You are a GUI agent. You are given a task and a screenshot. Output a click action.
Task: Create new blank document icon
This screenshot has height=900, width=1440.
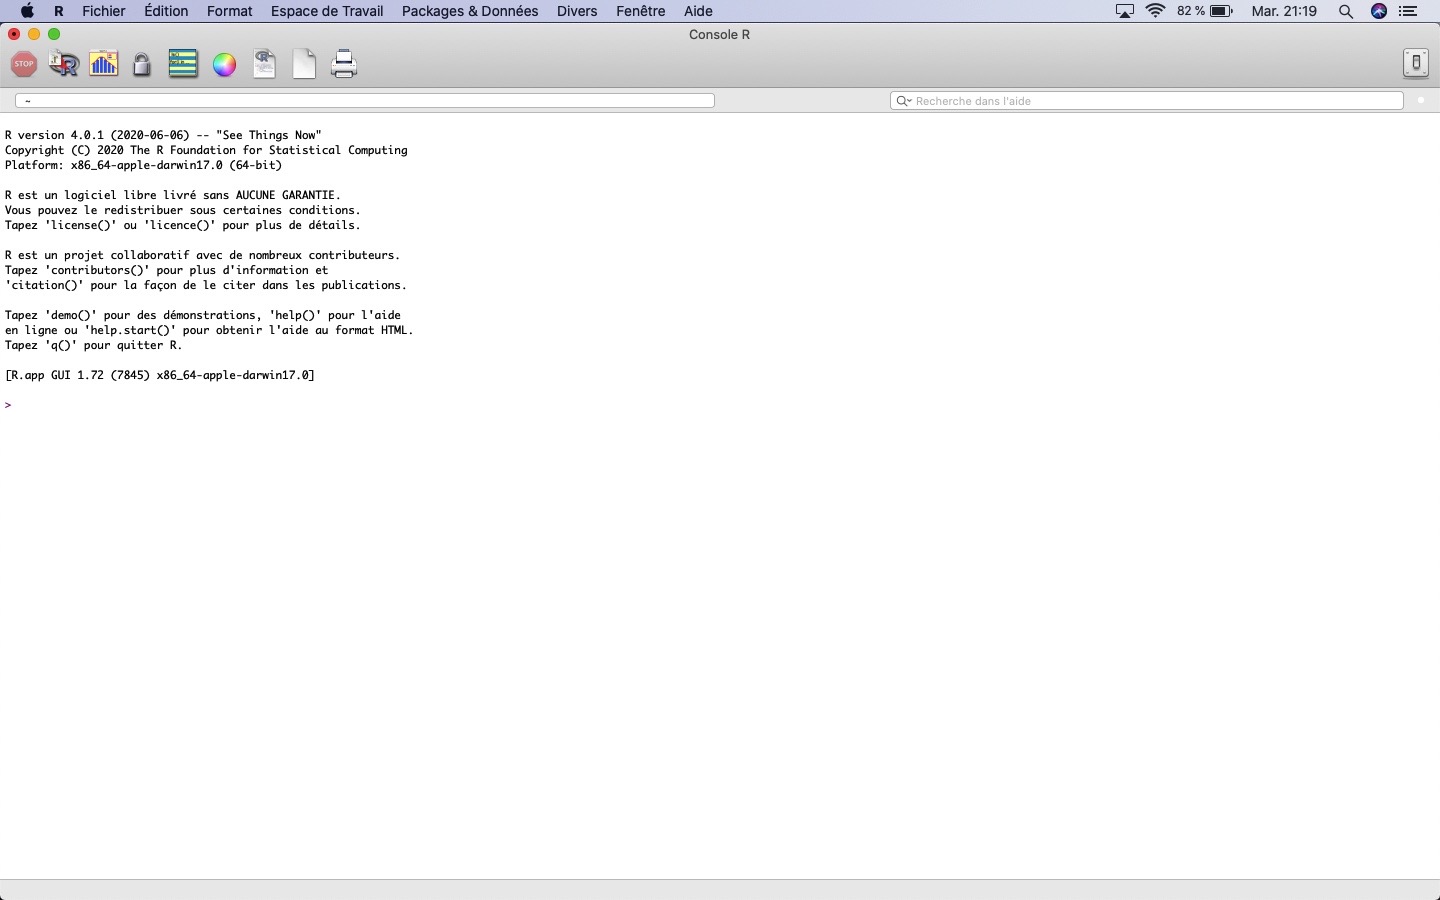[304, 64]
